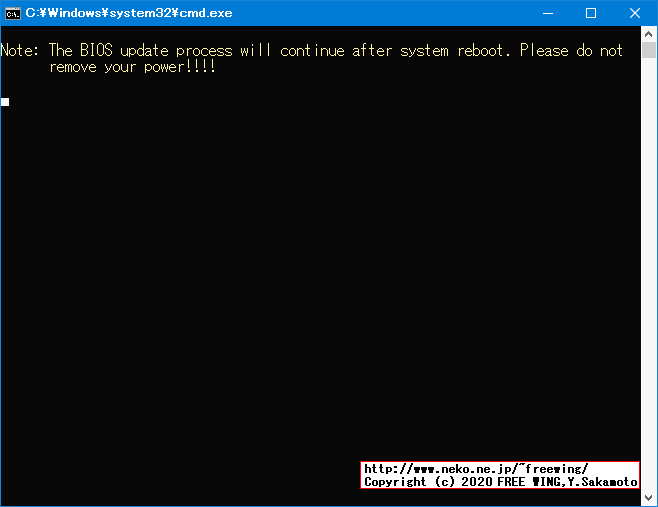
Task: Click Y.Sakamoto in the watermark
Action: (x=603, y=482)
